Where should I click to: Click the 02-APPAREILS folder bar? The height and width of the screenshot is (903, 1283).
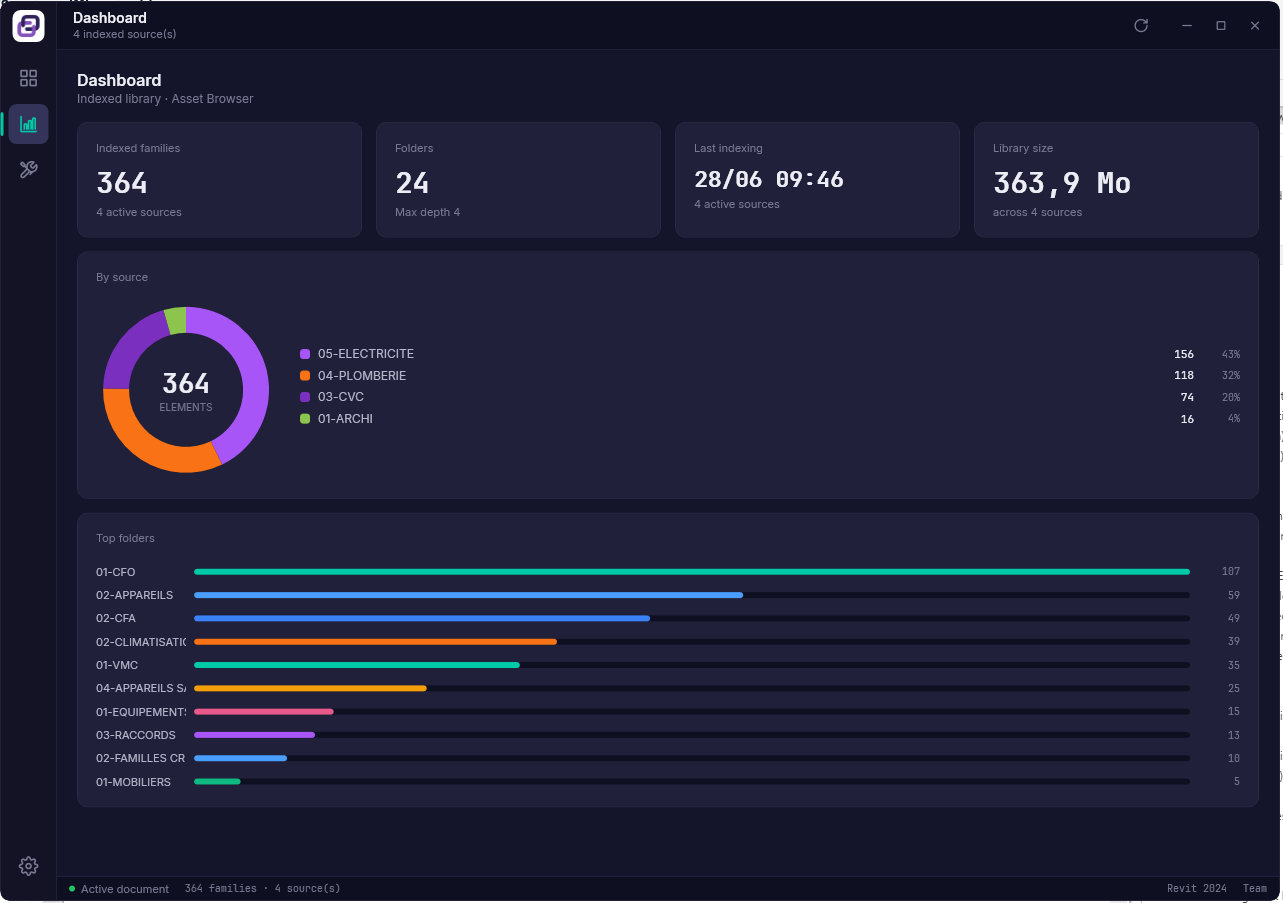coord(692,595)
